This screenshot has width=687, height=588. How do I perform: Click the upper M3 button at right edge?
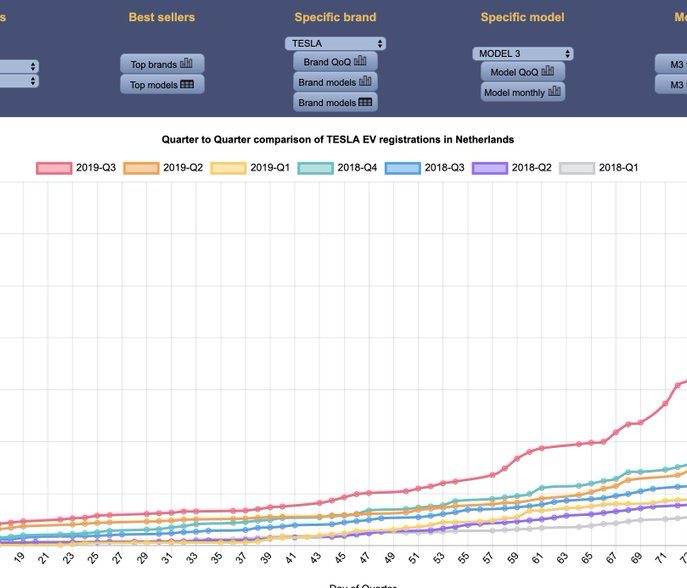(x=671, y=64)
